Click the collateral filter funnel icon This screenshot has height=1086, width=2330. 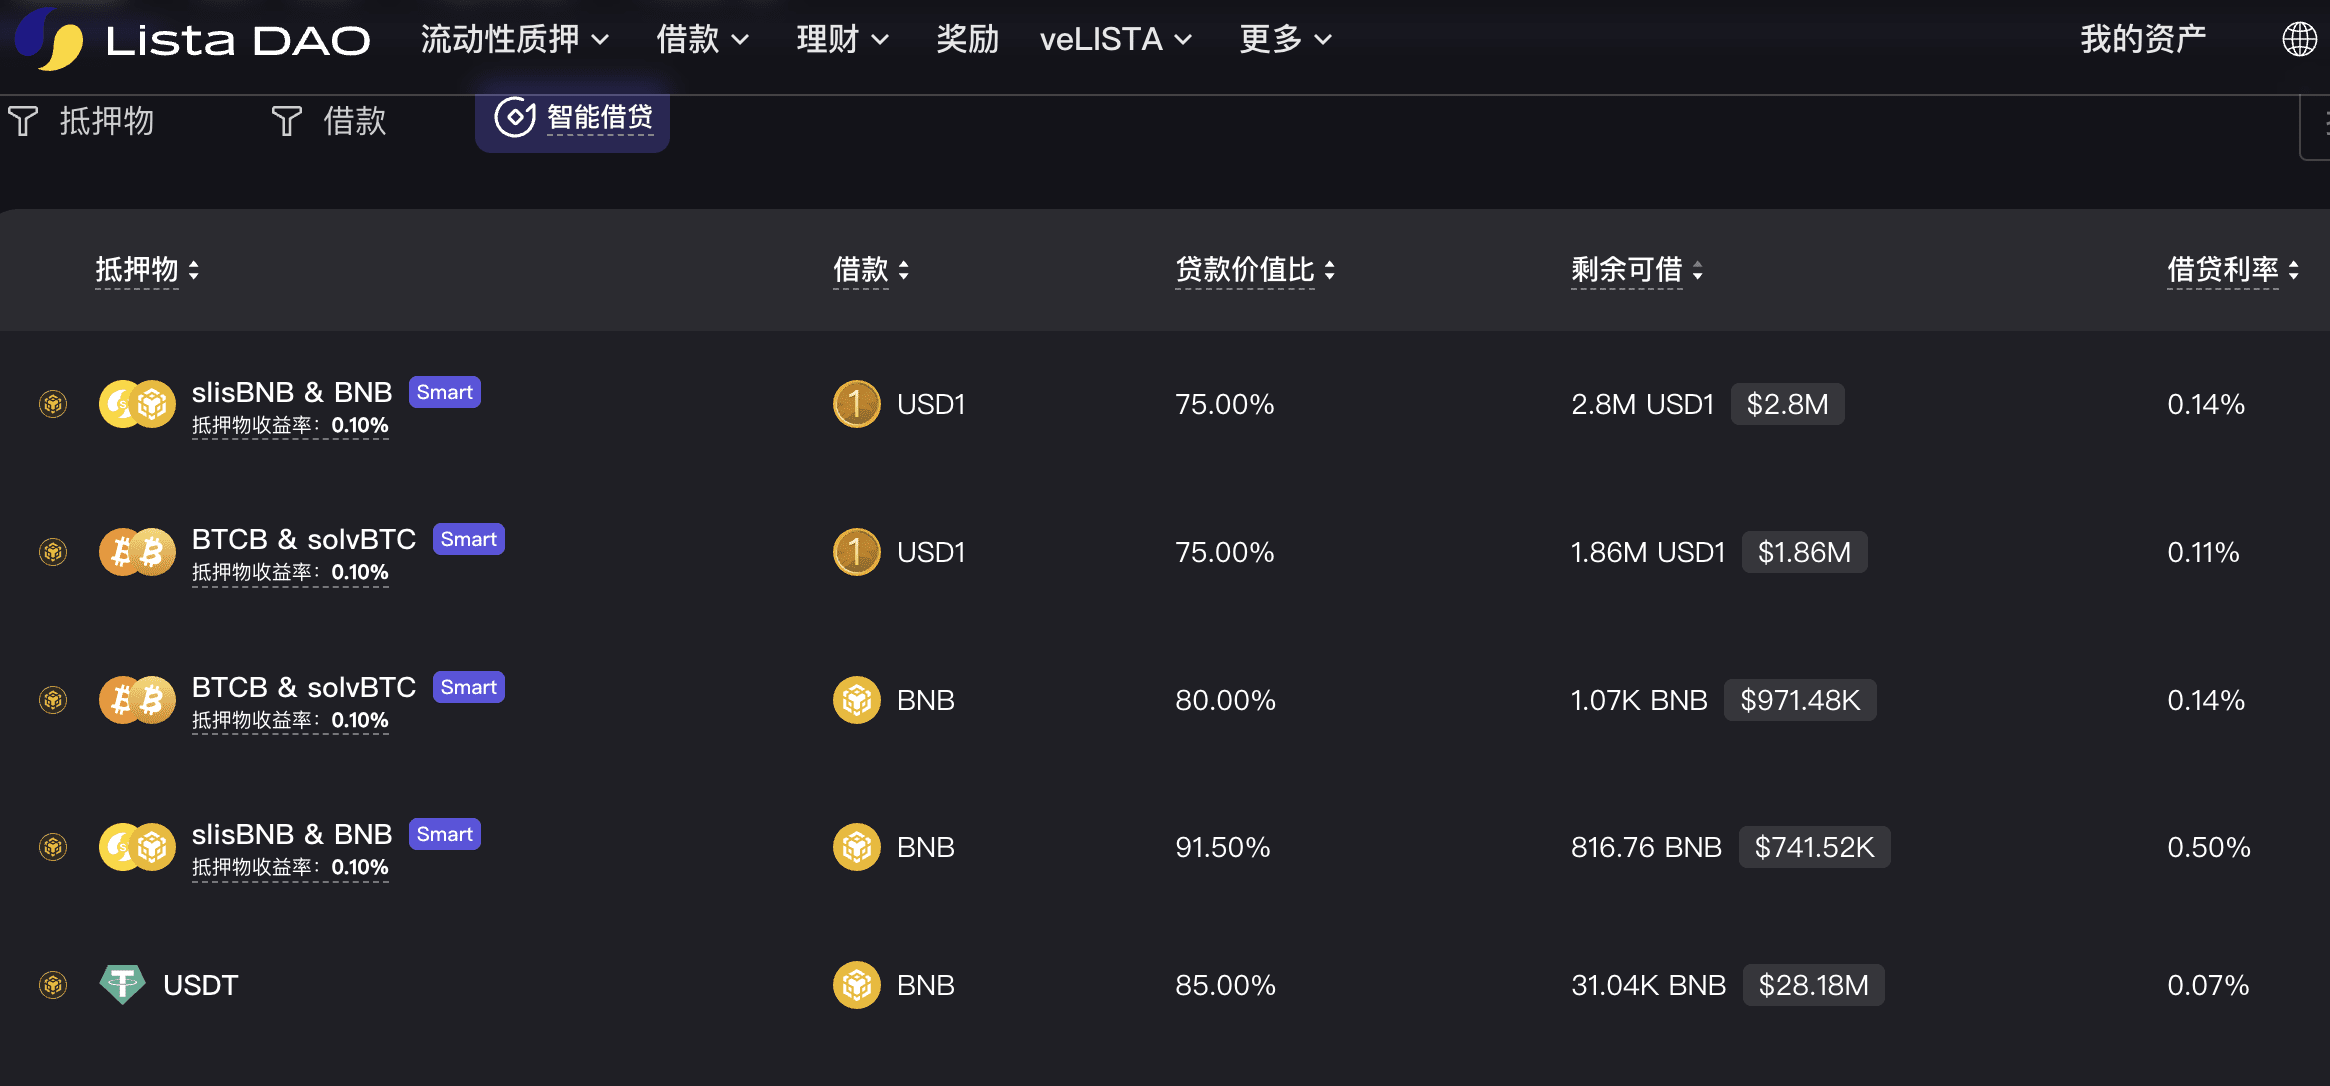click(23, 121)
